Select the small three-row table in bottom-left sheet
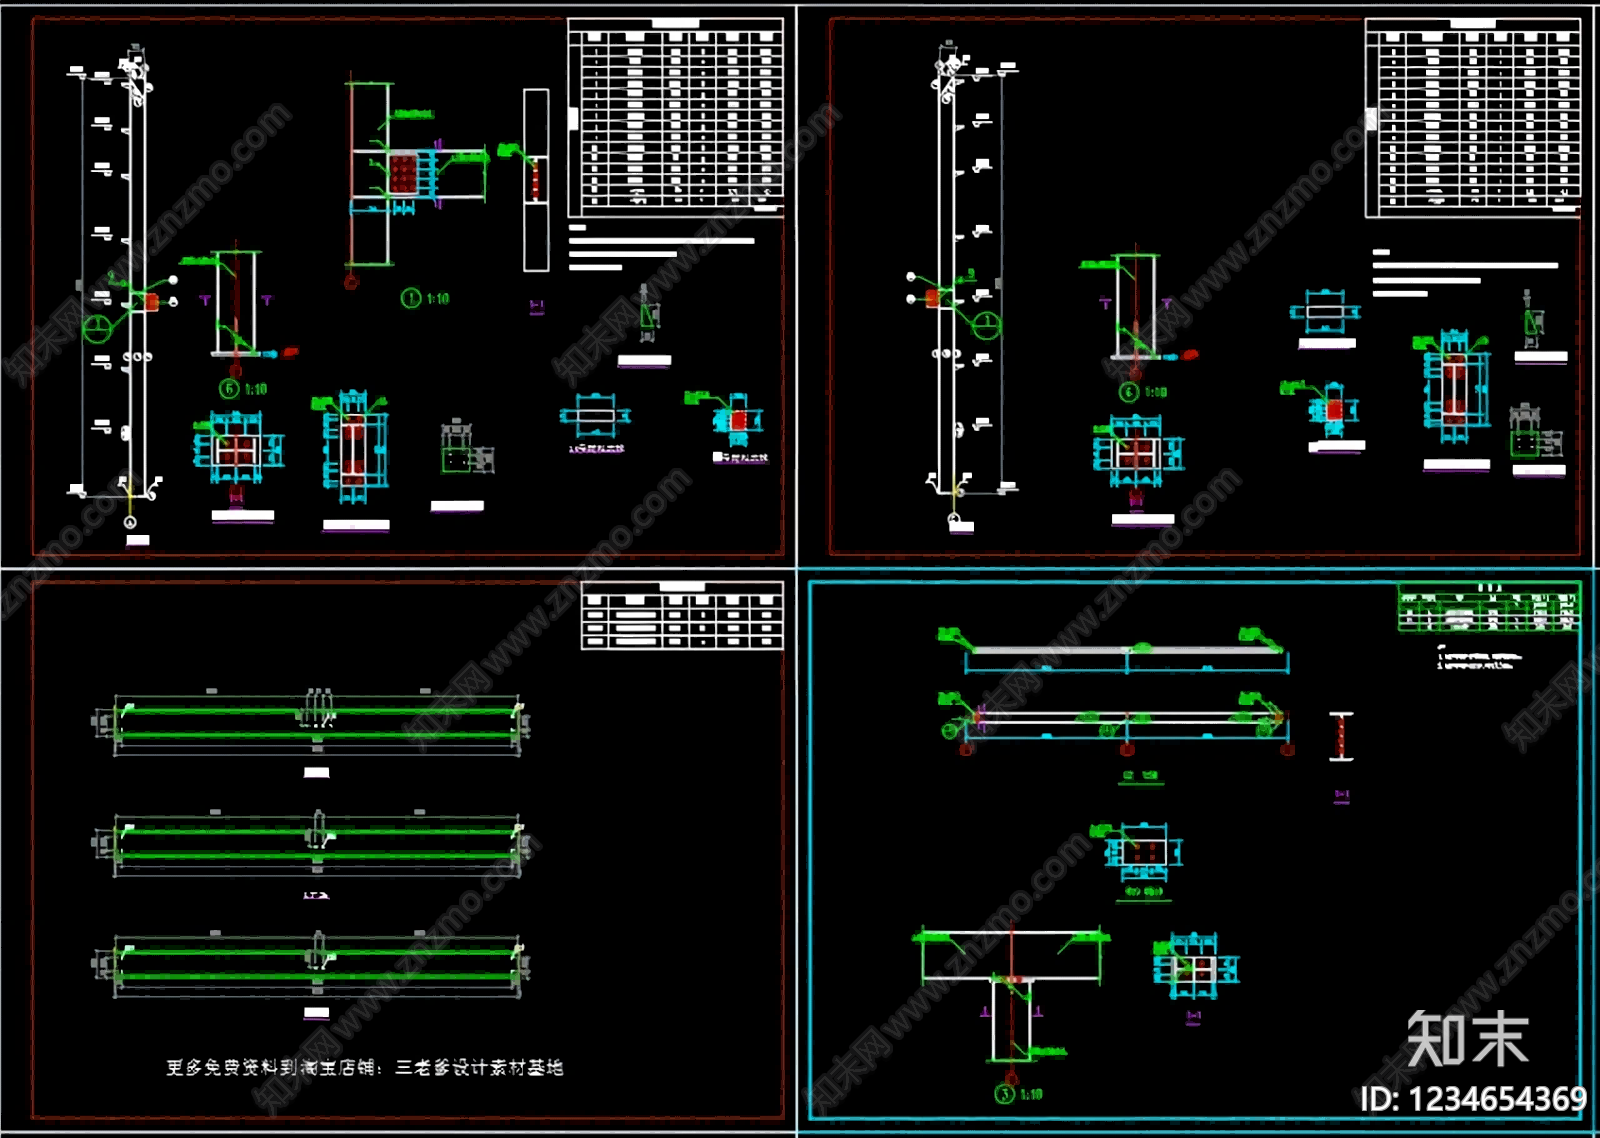The image size is (1600, 1138). click(682, 617)
